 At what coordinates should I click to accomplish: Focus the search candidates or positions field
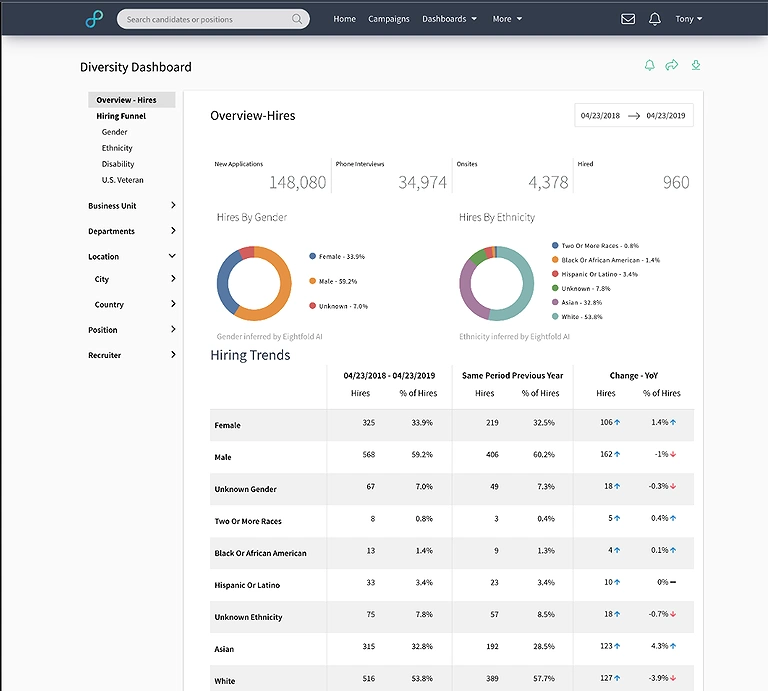[x=213, y=19]
